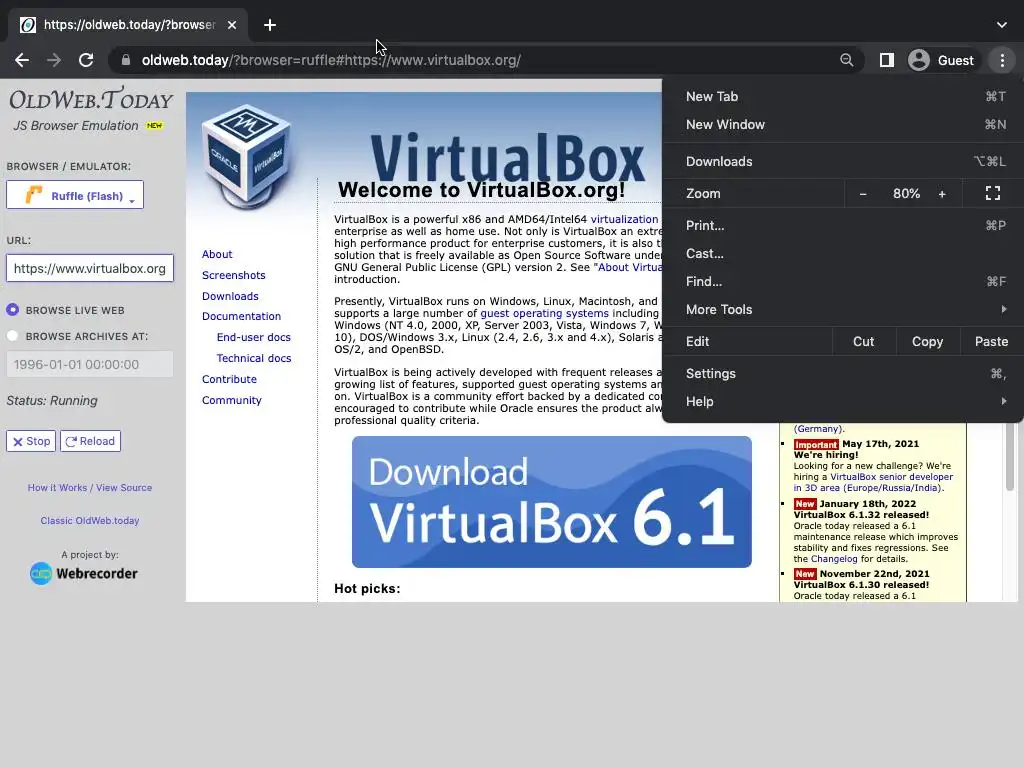Click VirtualBox senior developer link

(x=891, y=477)
